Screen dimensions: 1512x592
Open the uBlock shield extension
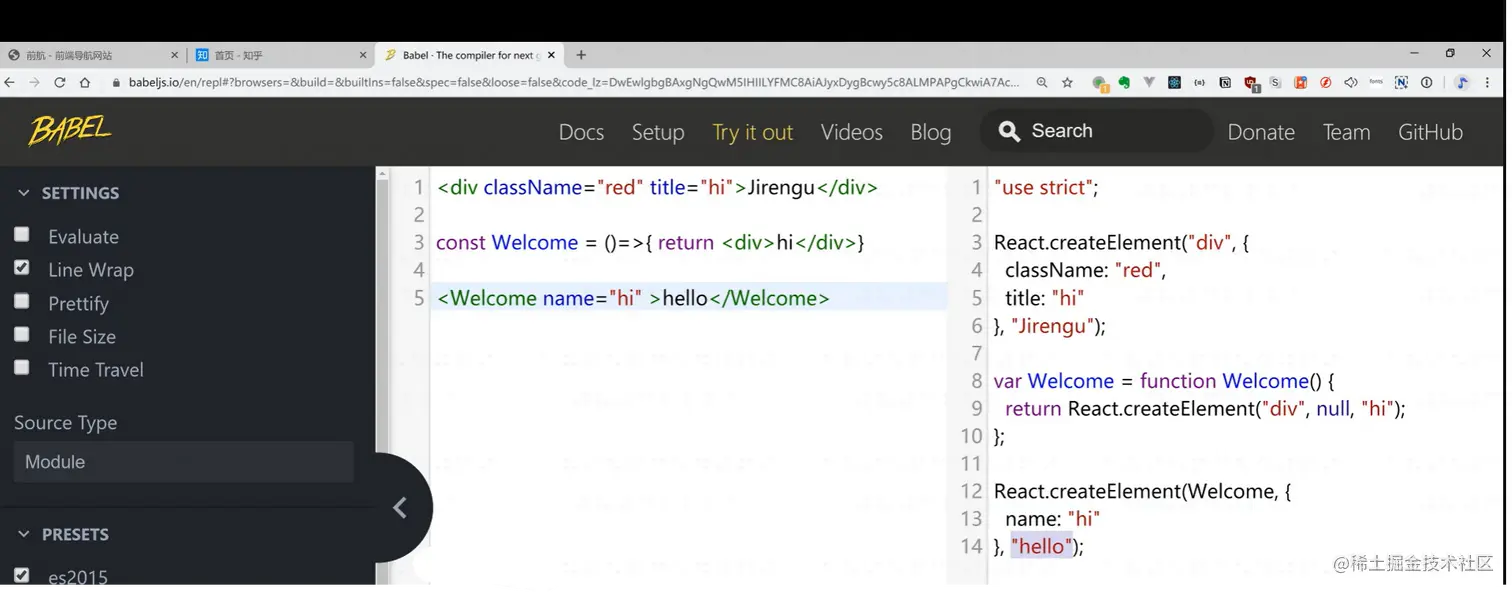(x=1250, y=84)
